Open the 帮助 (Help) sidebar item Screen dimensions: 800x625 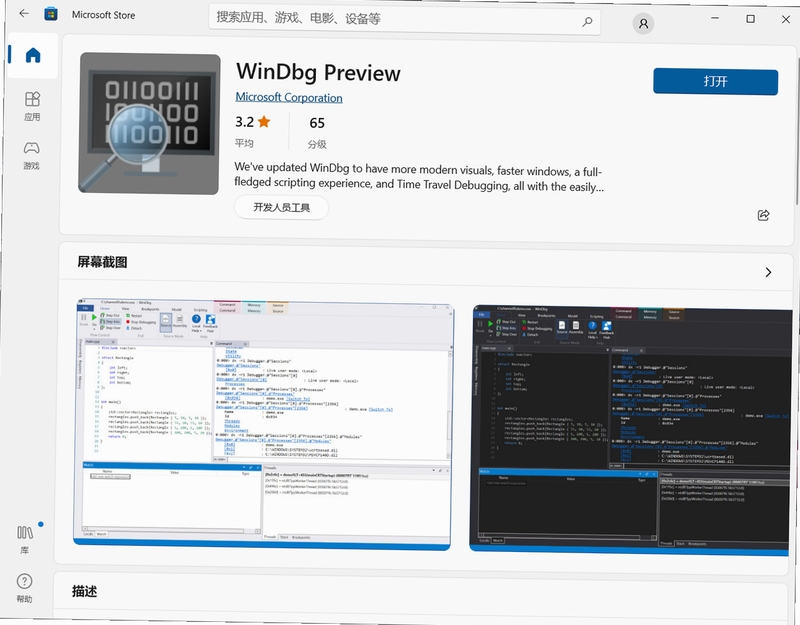click(24, 588)
